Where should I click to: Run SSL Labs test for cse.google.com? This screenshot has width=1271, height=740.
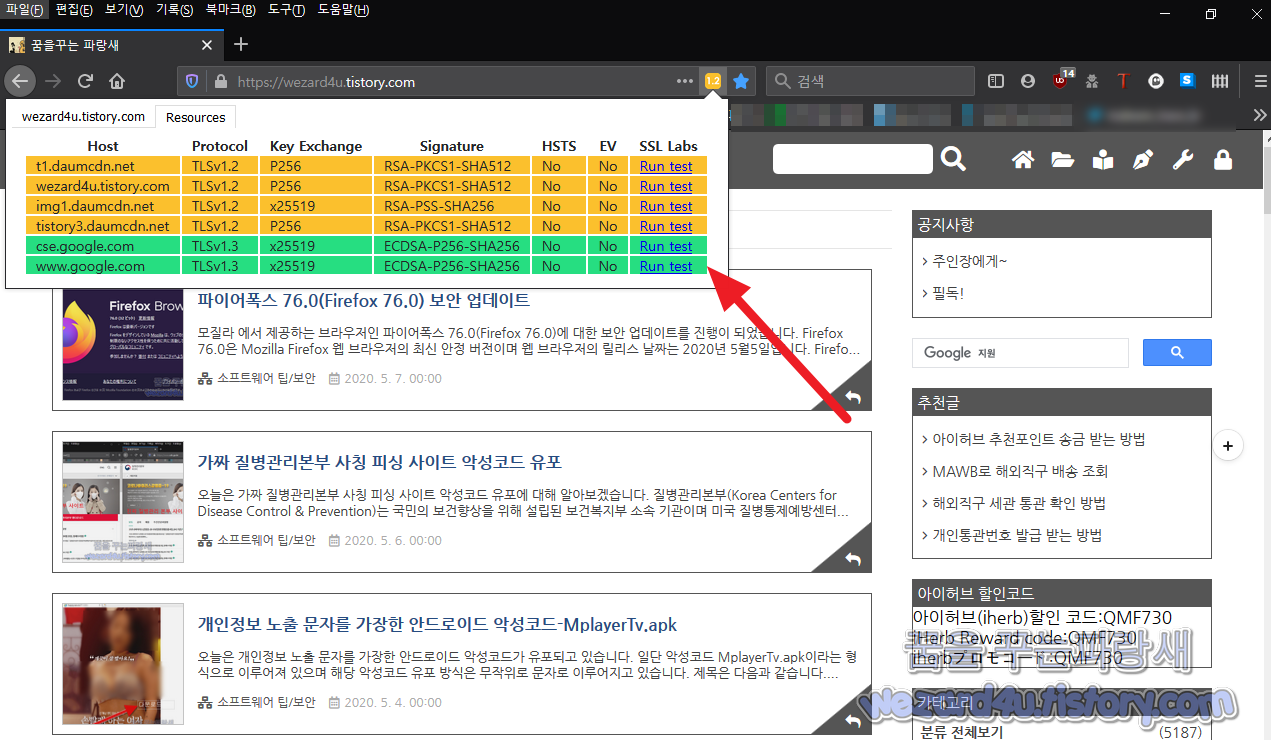[x=666, y=246]
